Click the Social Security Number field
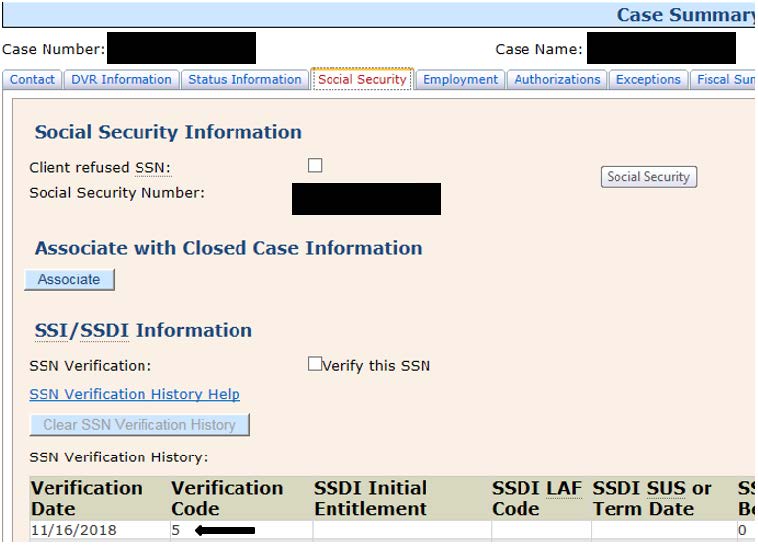 point(366,199)
